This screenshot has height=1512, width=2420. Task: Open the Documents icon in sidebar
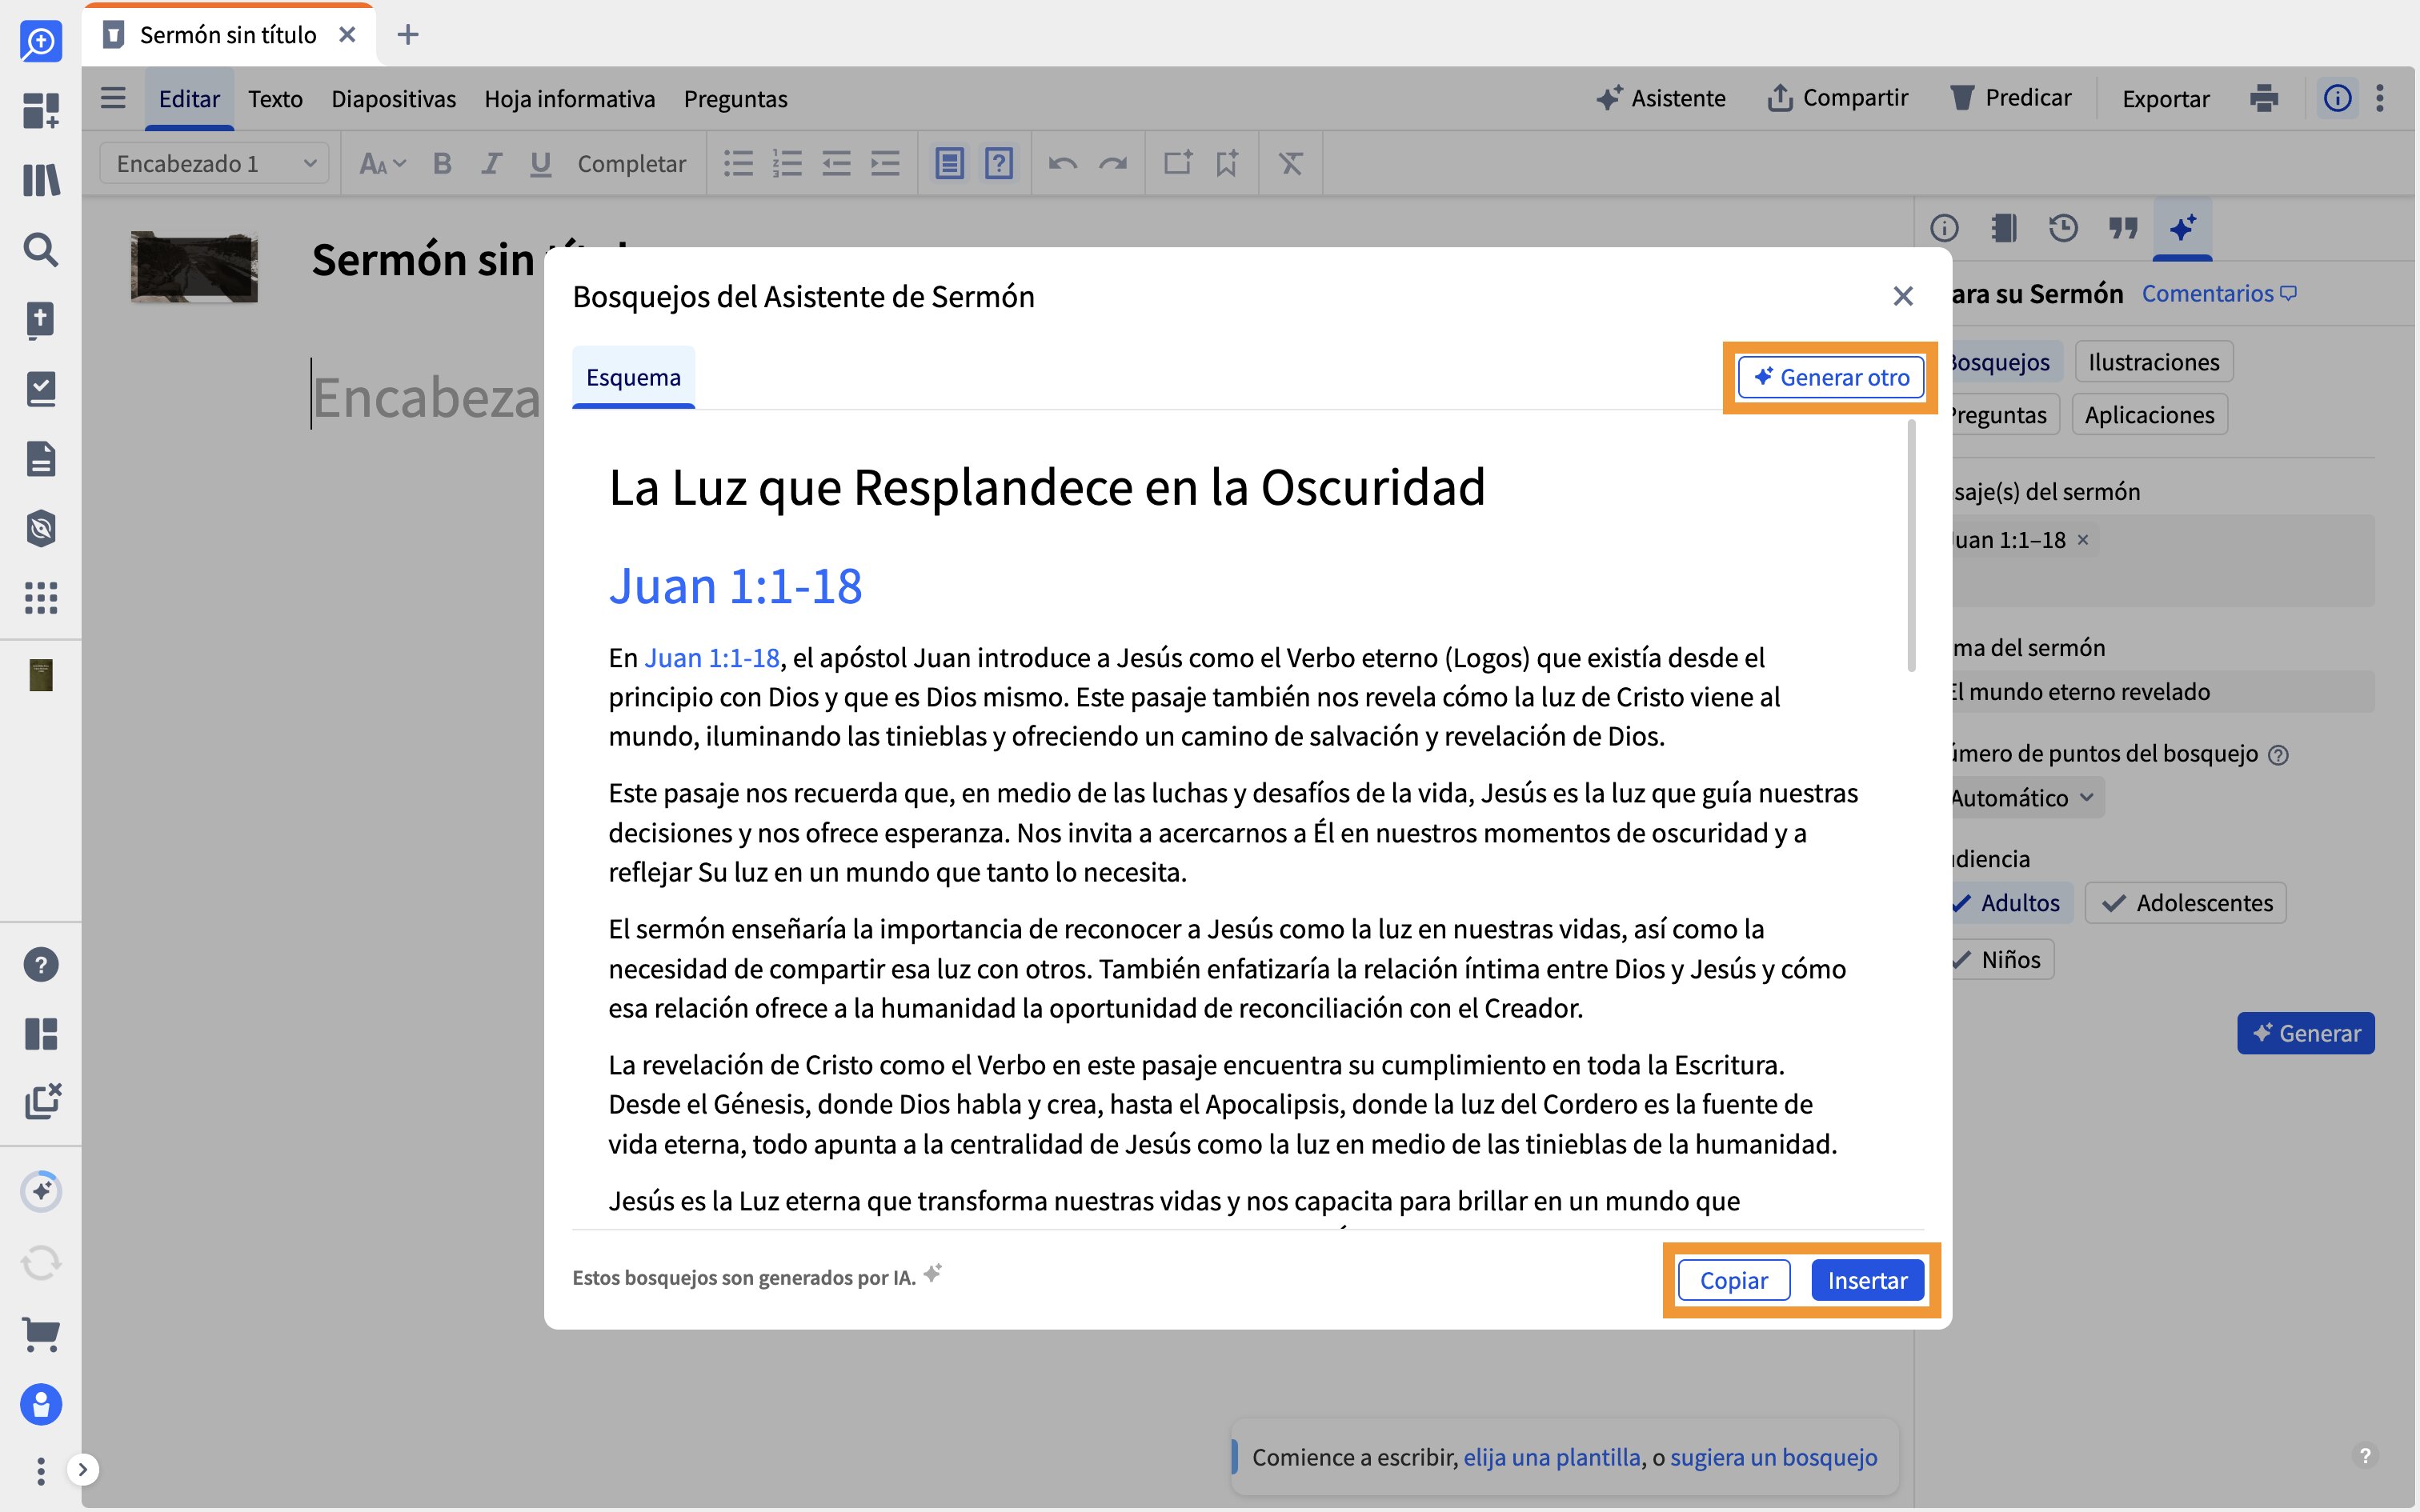click(x=41, y=459)
